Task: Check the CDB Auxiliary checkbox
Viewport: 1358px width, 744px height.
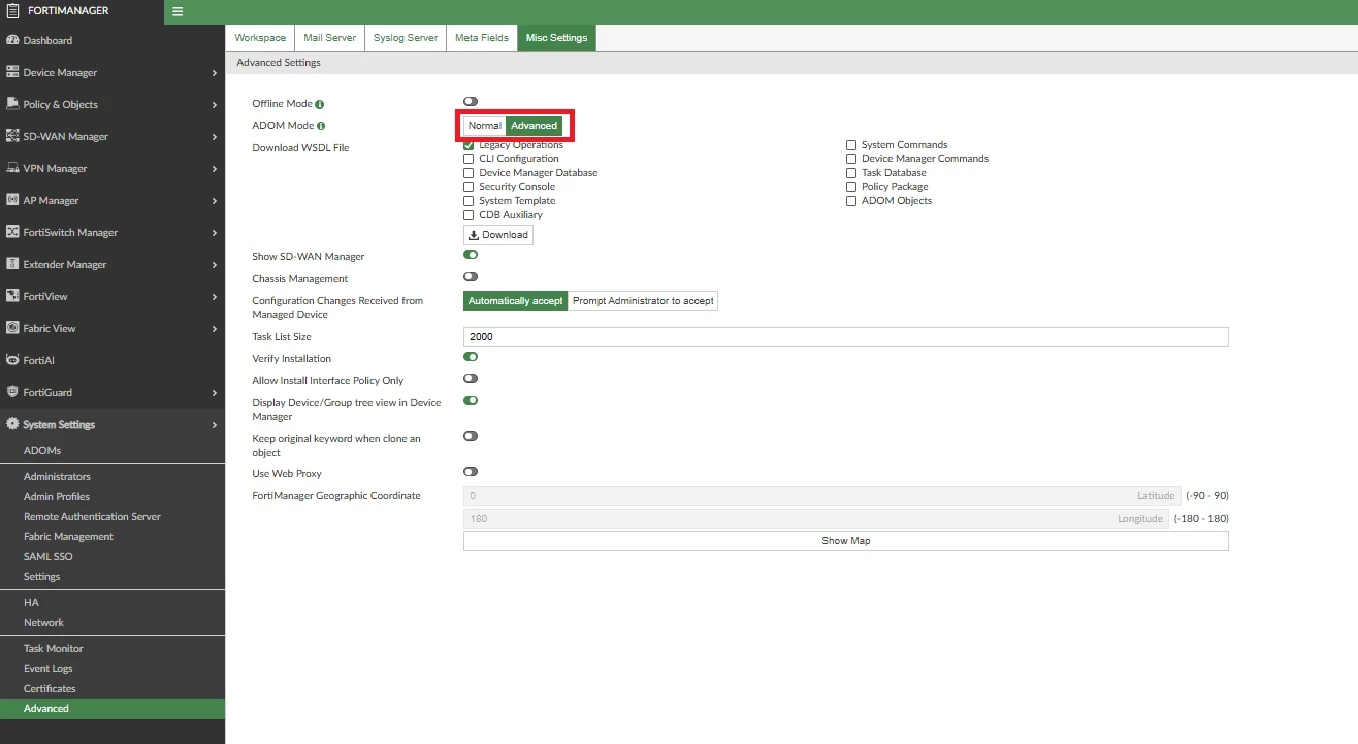Action: [x=468, y=215]
